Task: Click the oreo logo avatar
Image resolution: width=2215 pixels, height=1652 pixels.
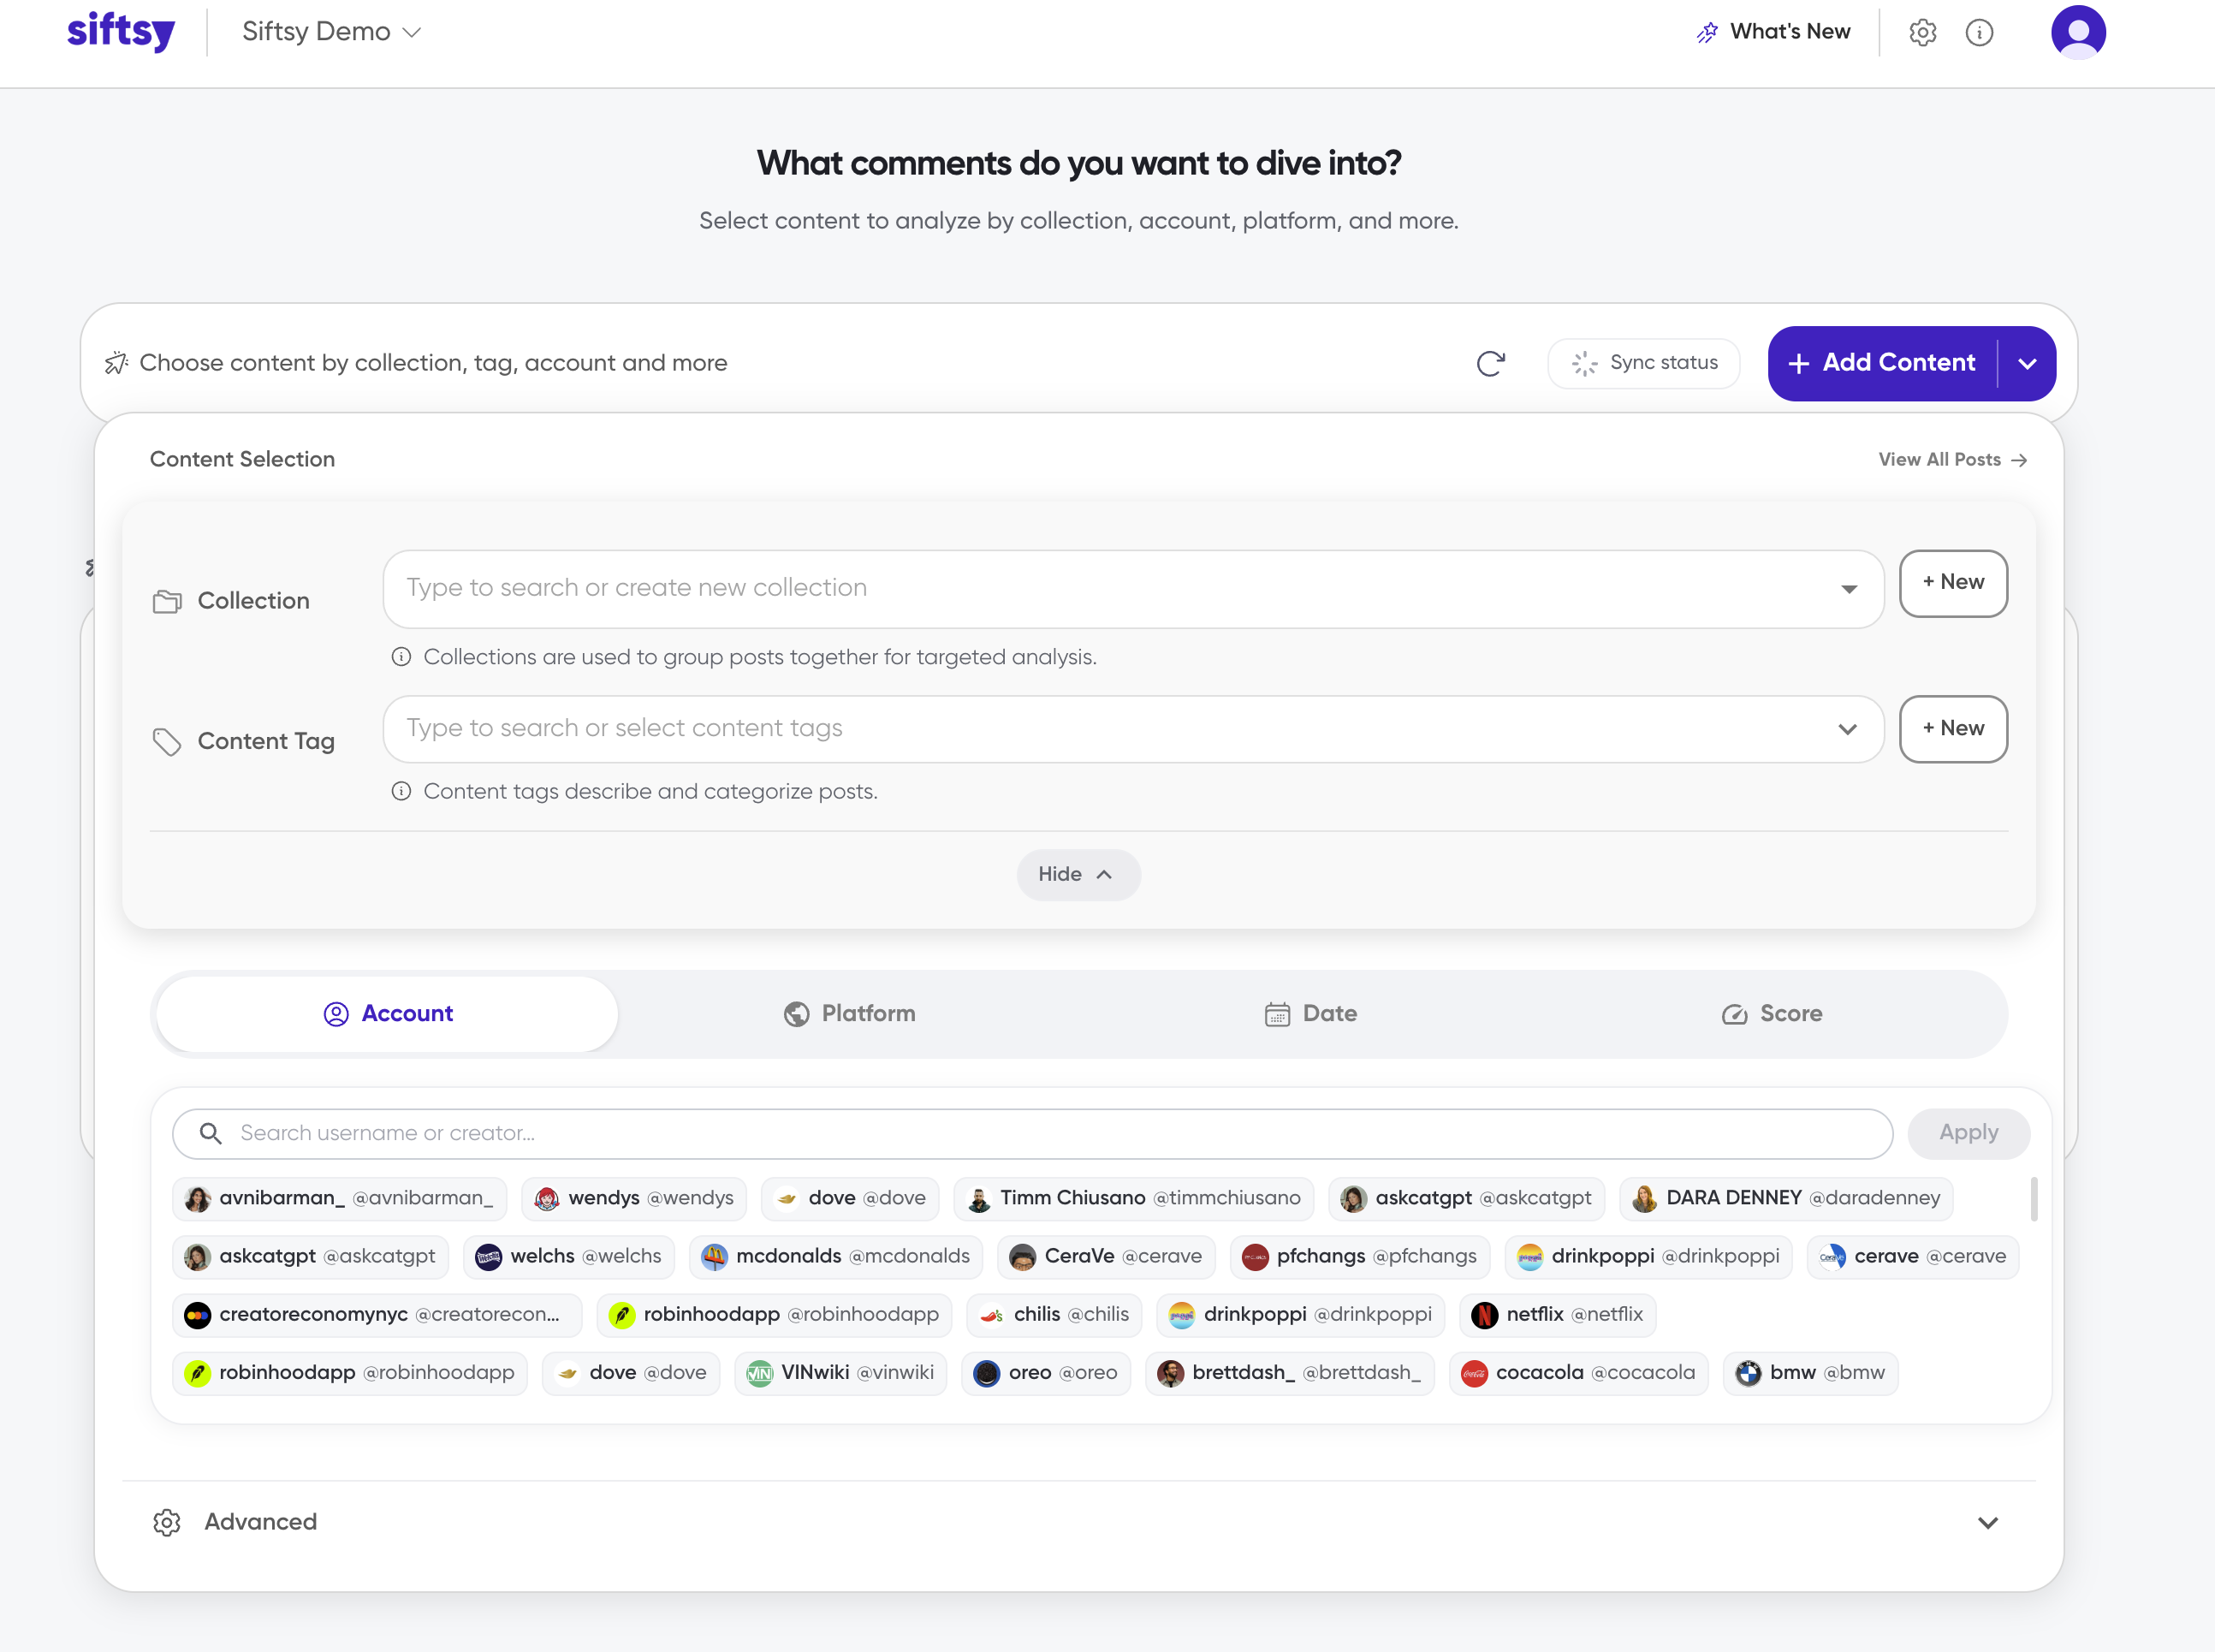Action: tap(986, 1374)
